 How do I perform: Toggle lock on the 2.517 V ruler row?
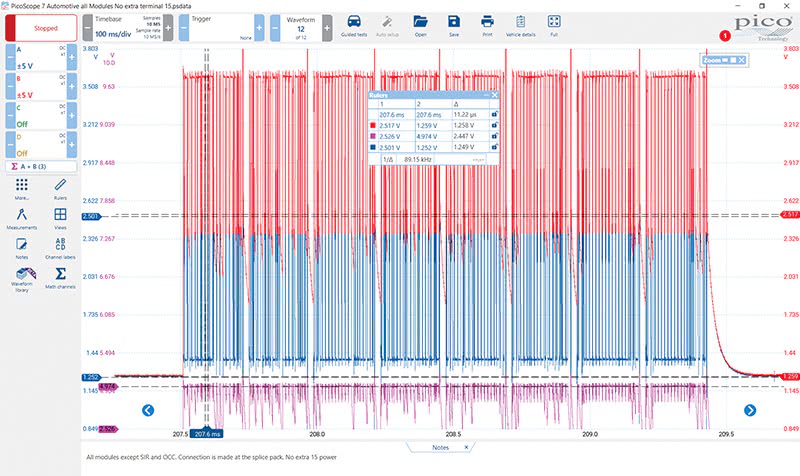point(494,125)
